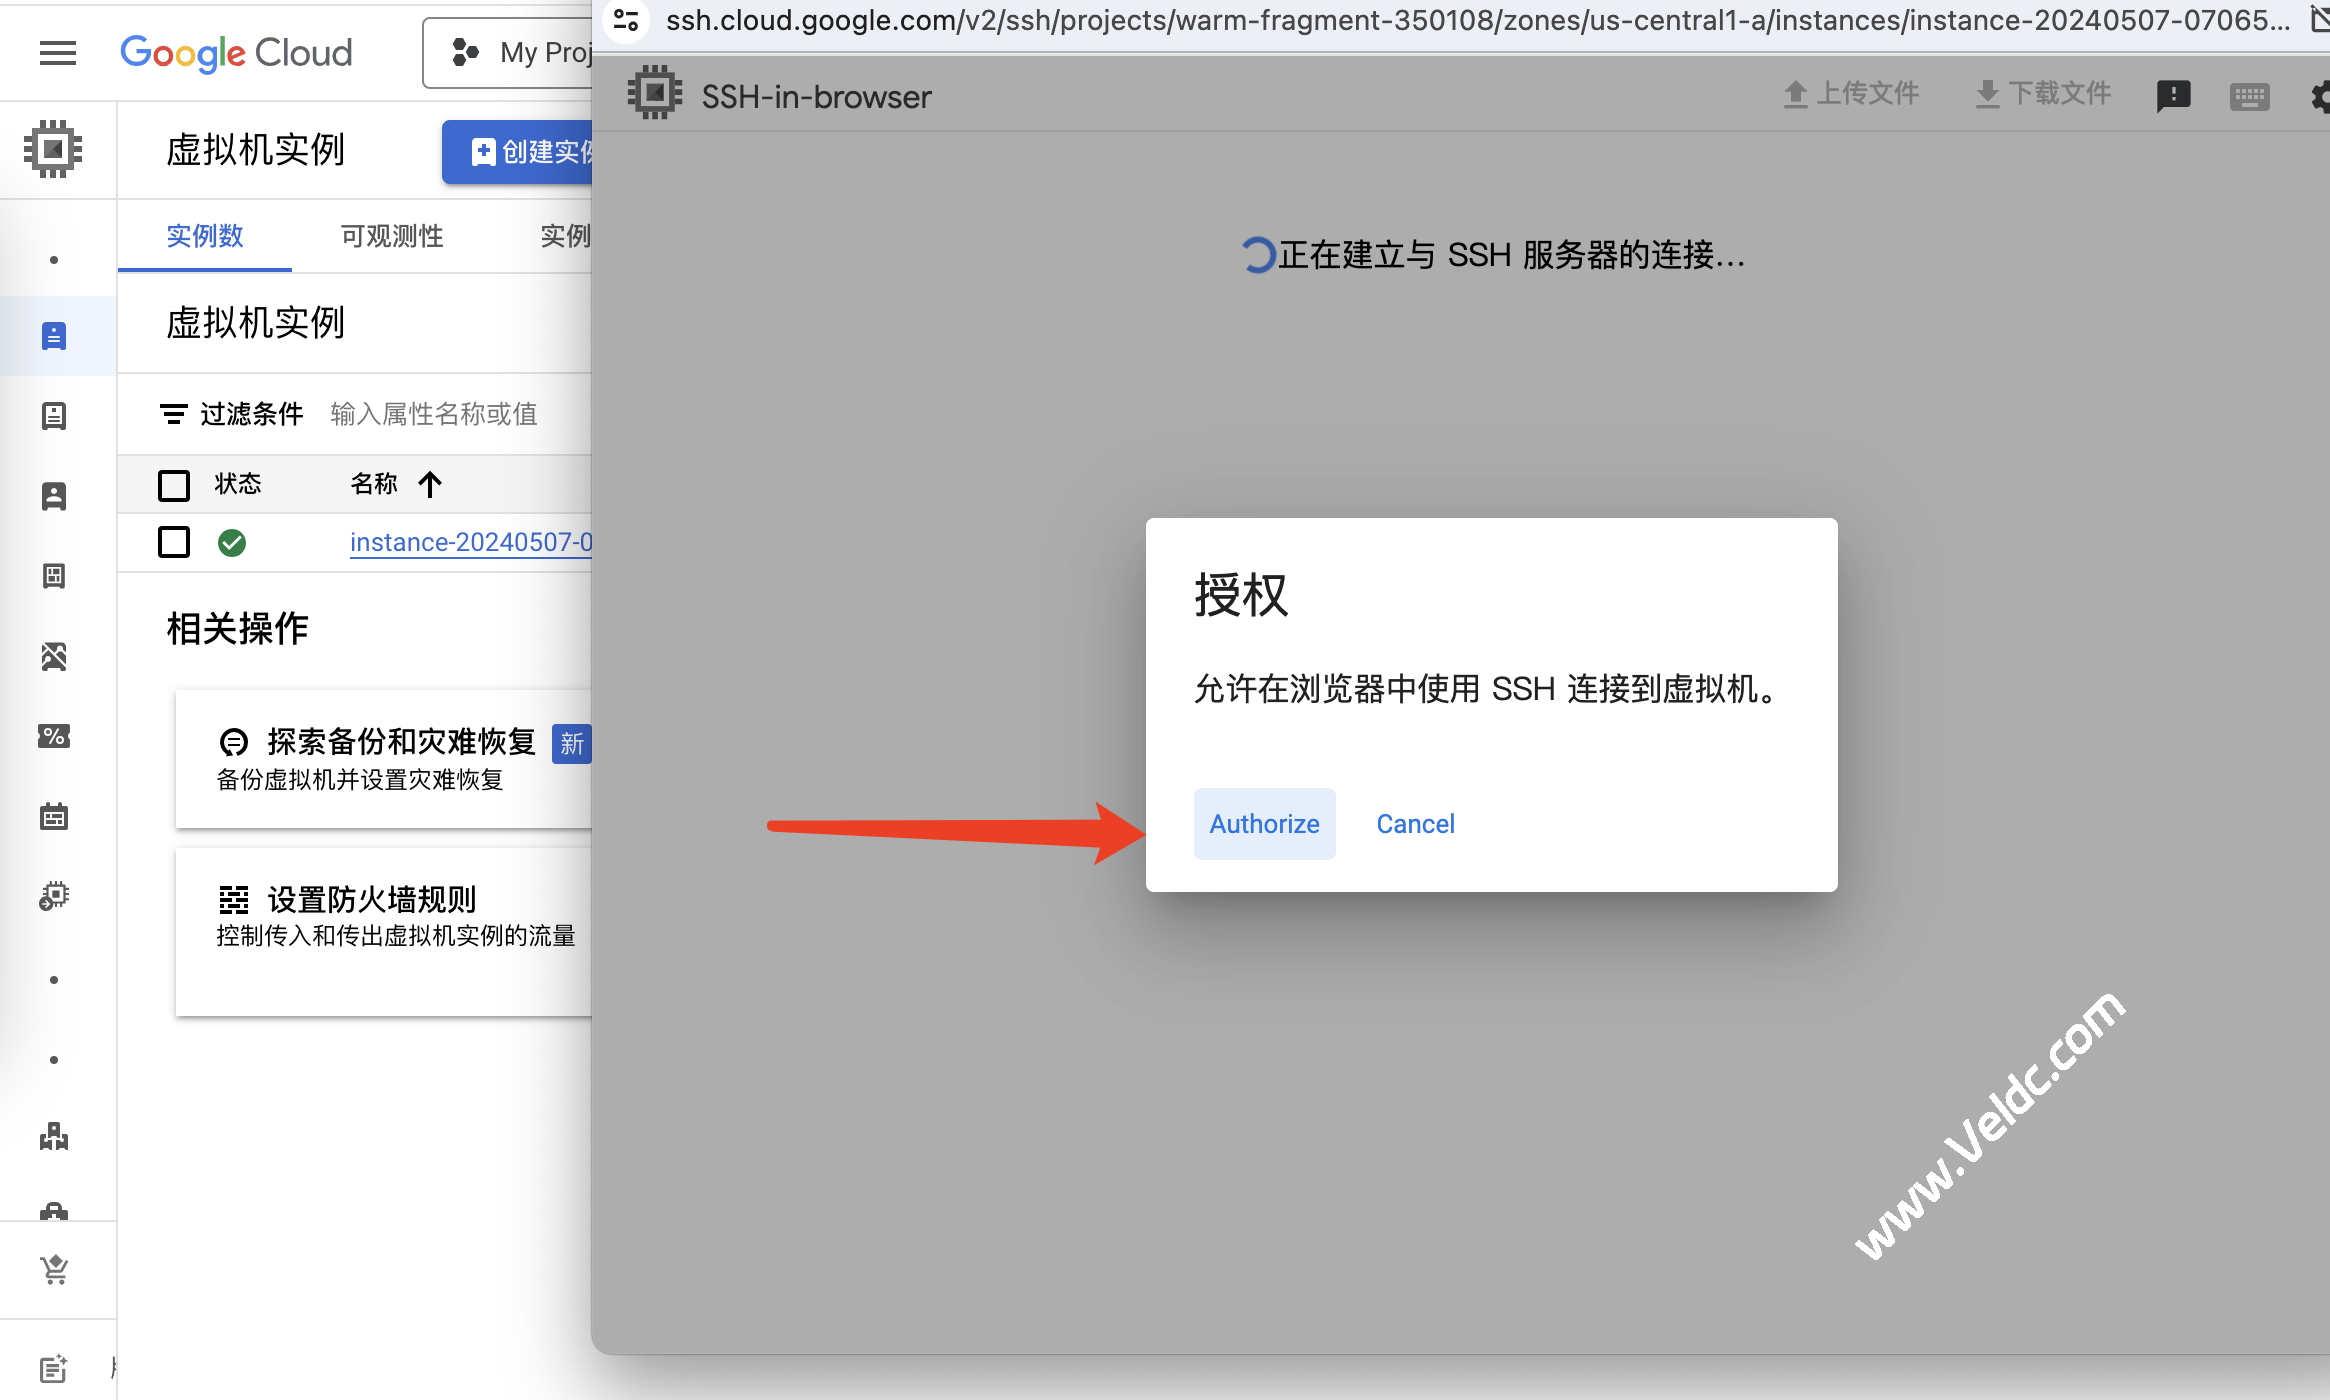Click the Compute Engine chip icon in sidebar
The image size is (2330, 1400).
[53, 150]
